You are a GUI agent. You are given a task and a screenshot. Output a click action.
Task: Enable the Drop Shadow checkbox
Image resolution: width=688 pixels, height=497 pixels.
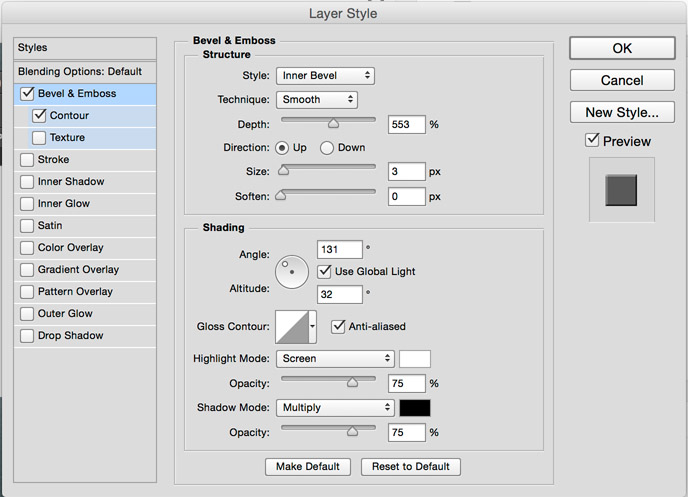pos(27,336)
